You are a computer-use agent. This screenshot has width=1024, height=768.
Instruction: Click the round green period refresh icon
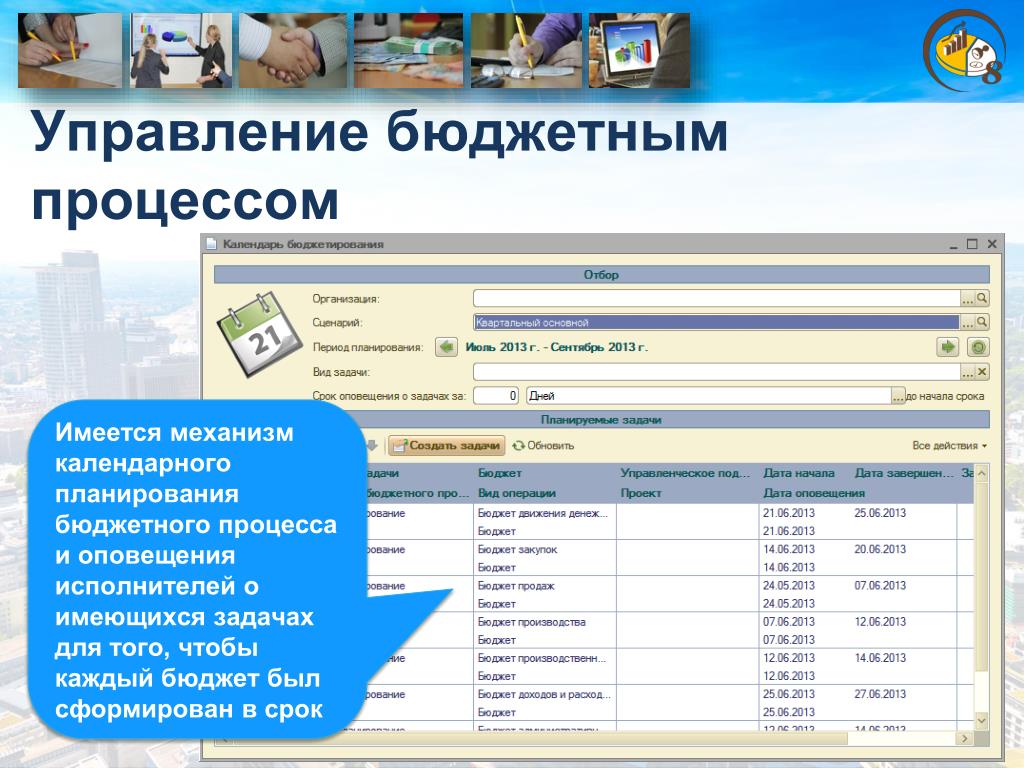pyautogui.click(x=979, y=347)
